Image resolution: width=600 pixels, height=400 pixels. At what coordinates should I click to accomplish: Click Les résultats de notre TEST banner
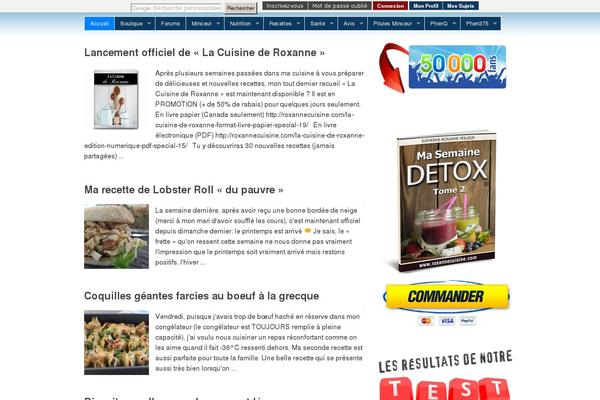445,375
